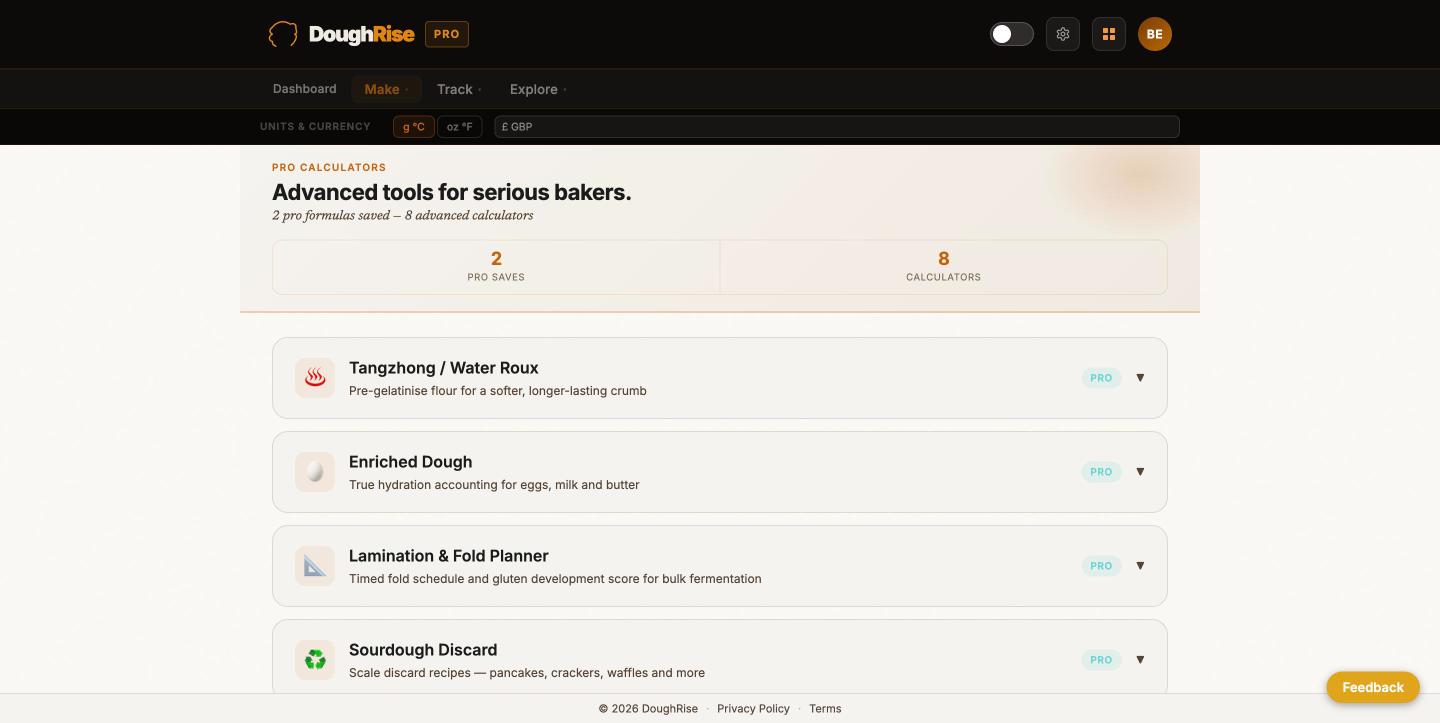Expand the Enriched Dough calculator arrow
Screen dimensions: 1440x723
1140,472
